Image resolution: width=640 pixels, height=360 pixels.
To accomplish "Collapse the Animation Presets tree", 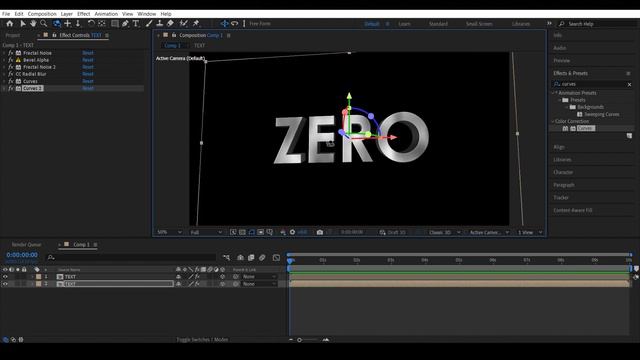I will point(553,93).
